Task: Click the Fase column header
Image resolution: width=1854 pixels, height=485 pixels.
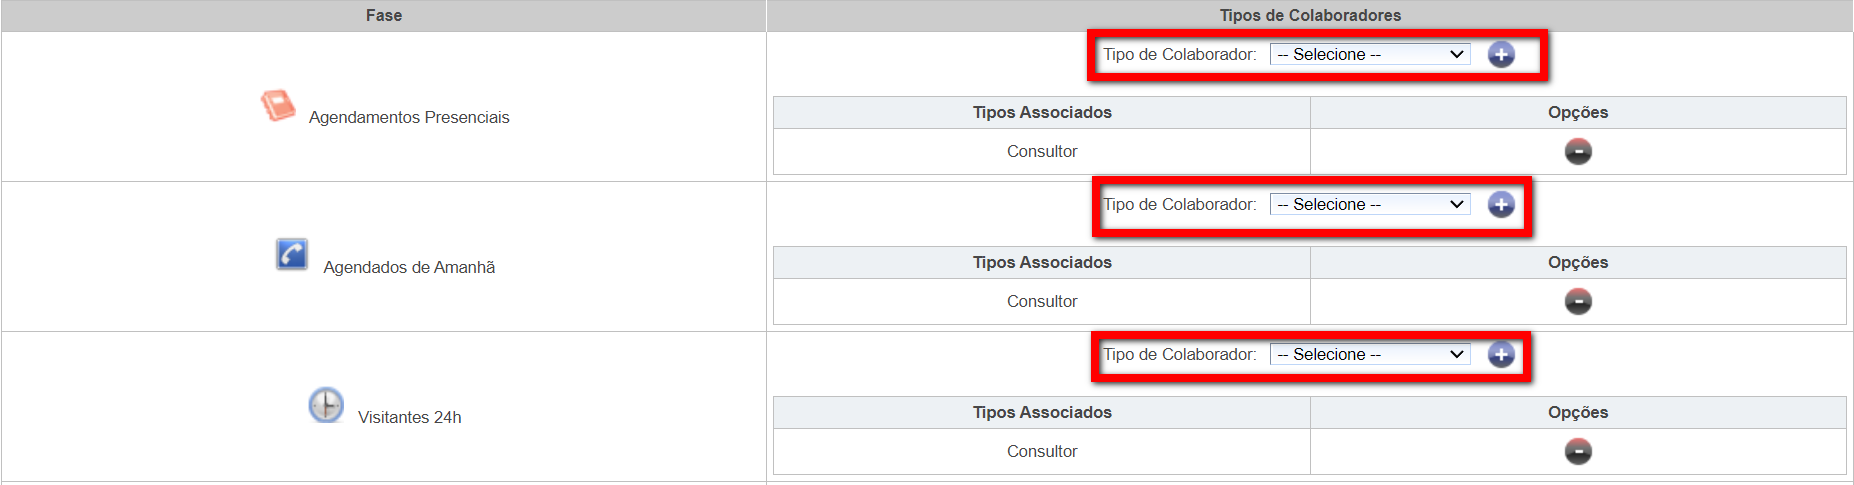Action: click(x=384, y=16)
